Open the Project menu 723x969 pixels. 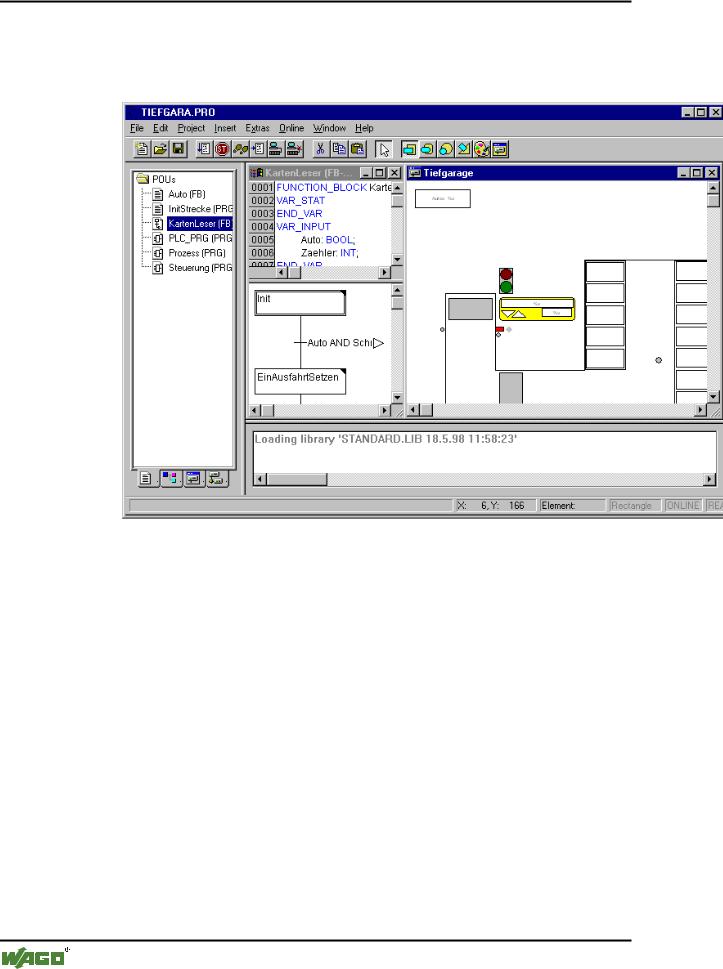(x=191, y=128)
